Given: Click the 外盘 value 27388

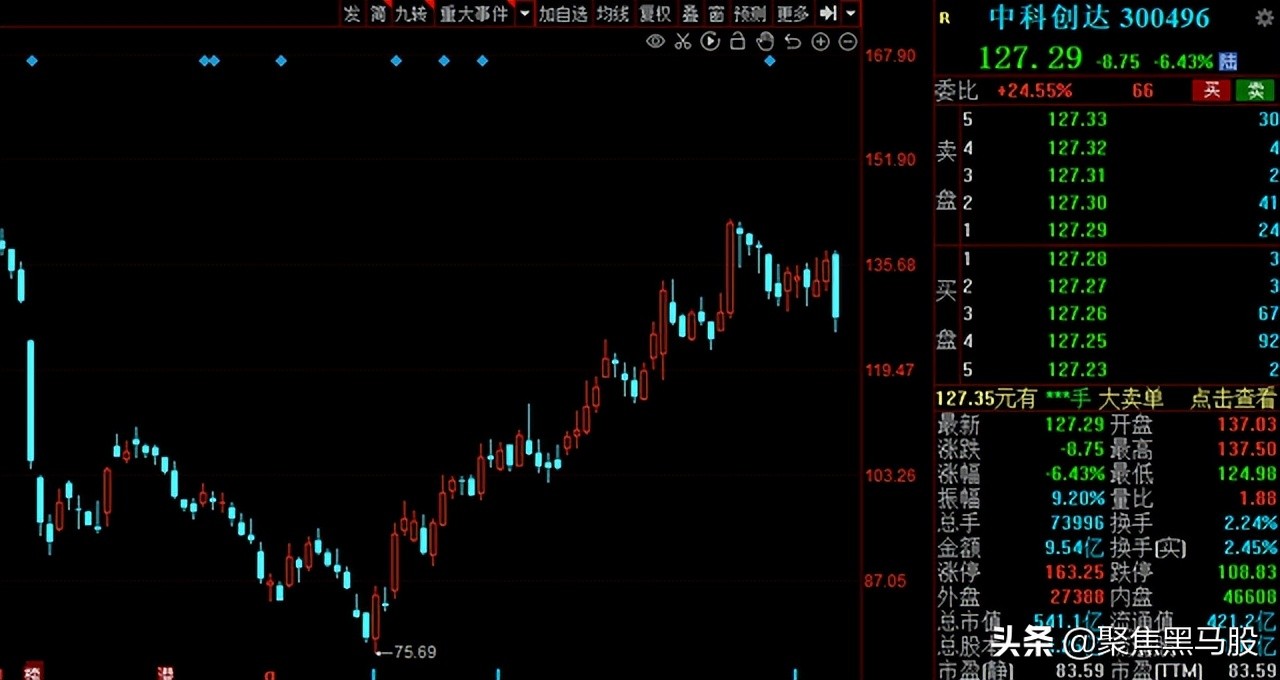Looking at the screenshot, I should (1076, 597).
